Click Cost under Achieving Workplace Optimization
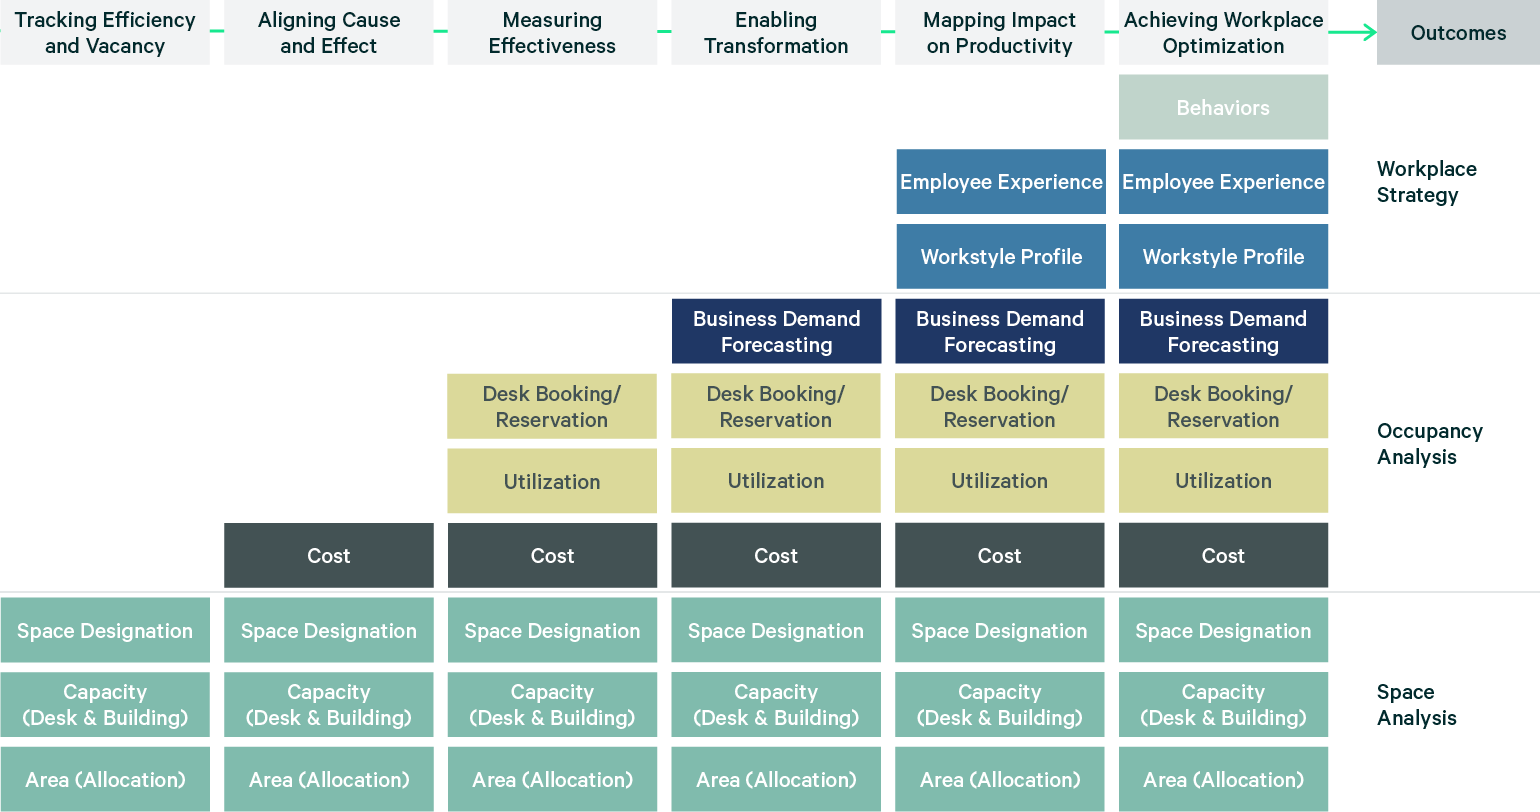The width and height of the screenshot is (1540, 812). 1224,555
